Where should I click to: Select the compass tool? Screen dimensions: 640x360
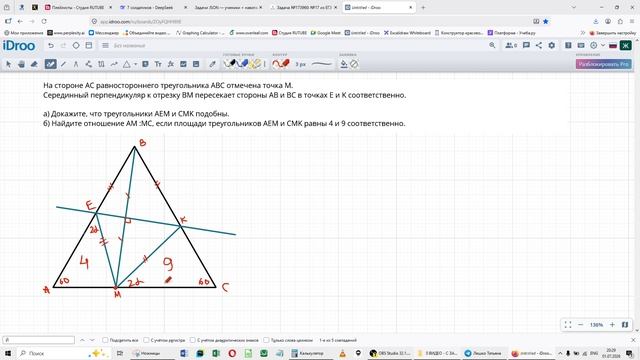(x=76, y=64)
